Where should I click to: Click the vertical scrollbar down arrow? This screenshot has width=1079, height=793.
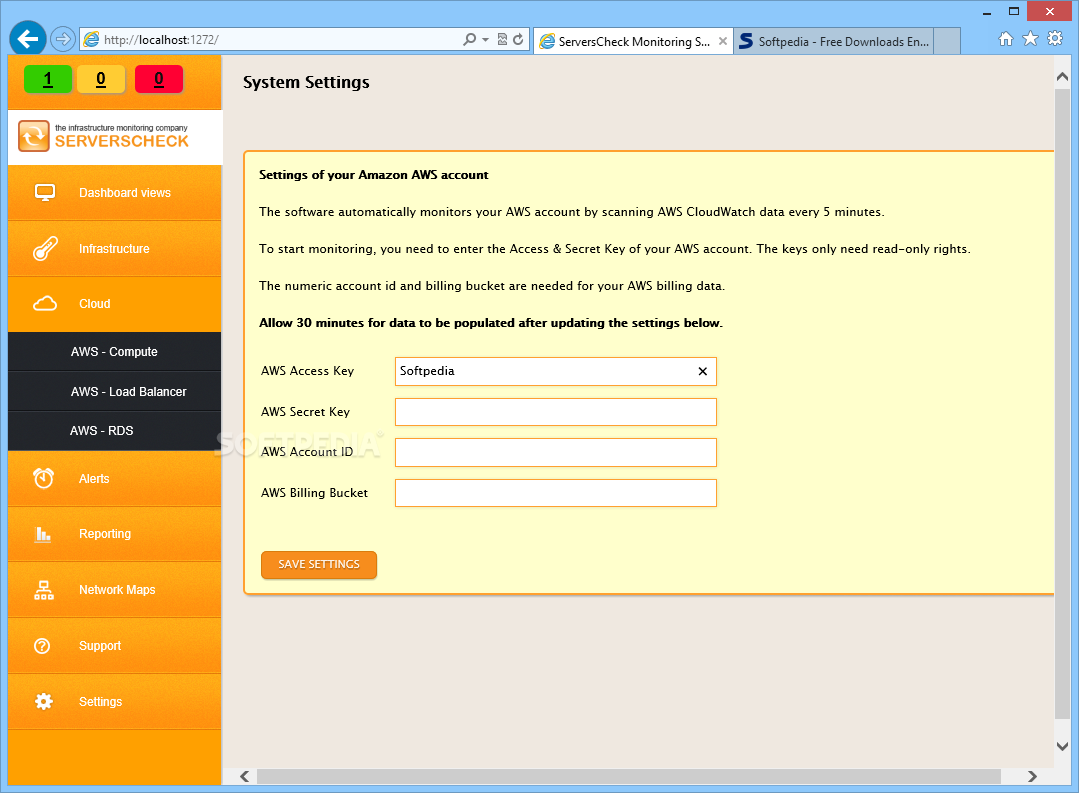point(1062,746)
